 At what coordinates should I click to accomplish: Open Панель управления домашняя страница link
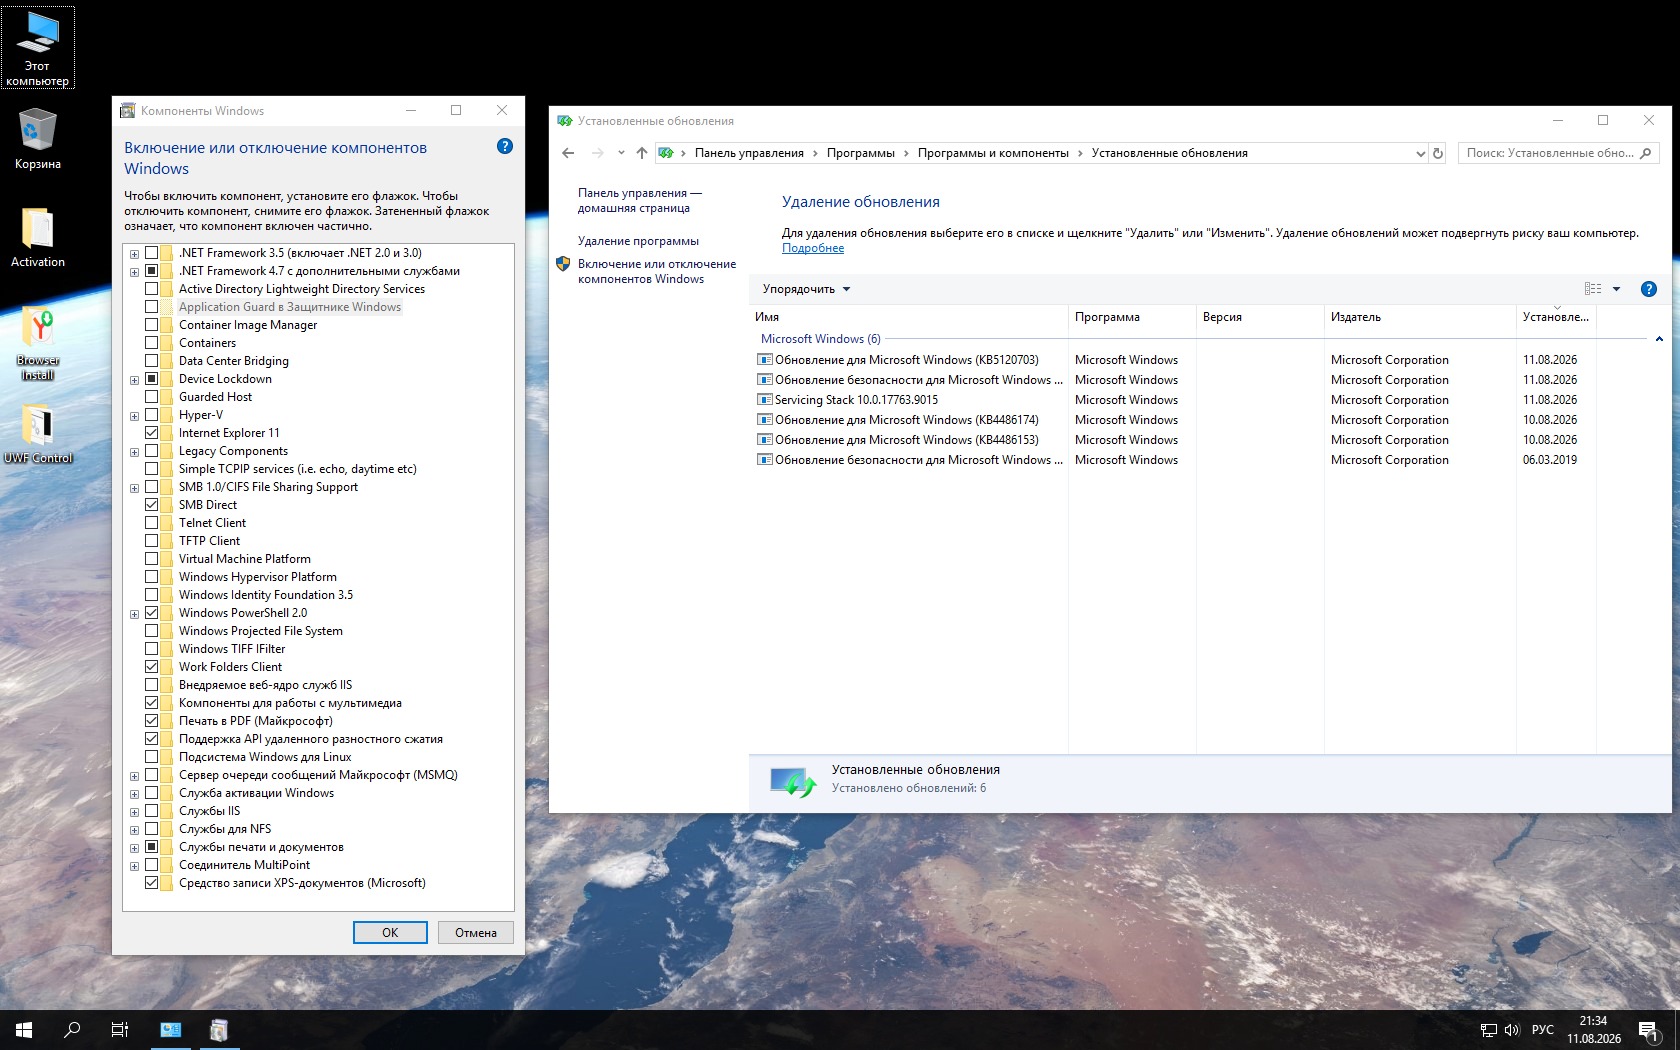[x=640, y=200]
